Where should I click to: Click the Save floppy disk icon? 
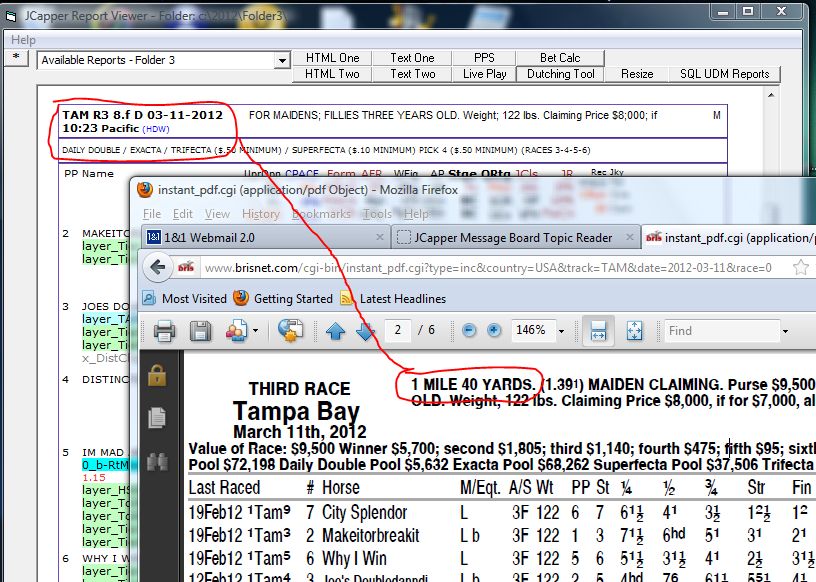click(200, 331)
